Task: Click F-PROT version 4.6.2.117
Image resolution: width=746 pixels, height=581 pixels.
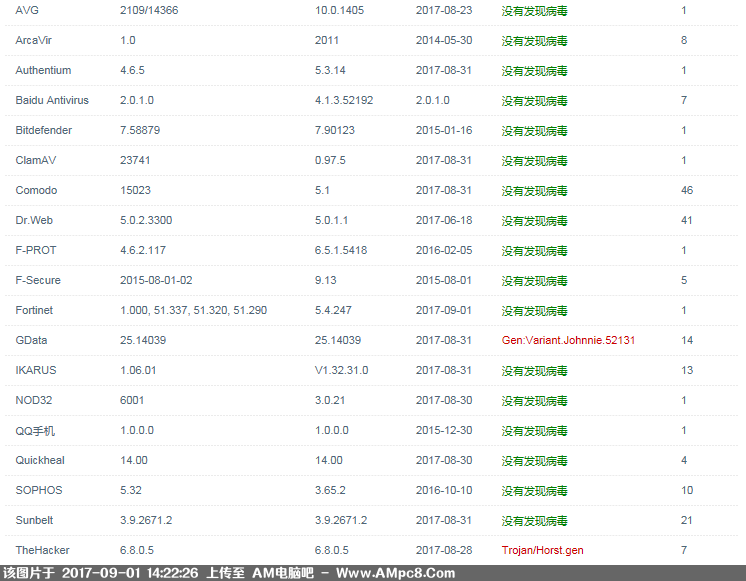Action: coord(143,250)
